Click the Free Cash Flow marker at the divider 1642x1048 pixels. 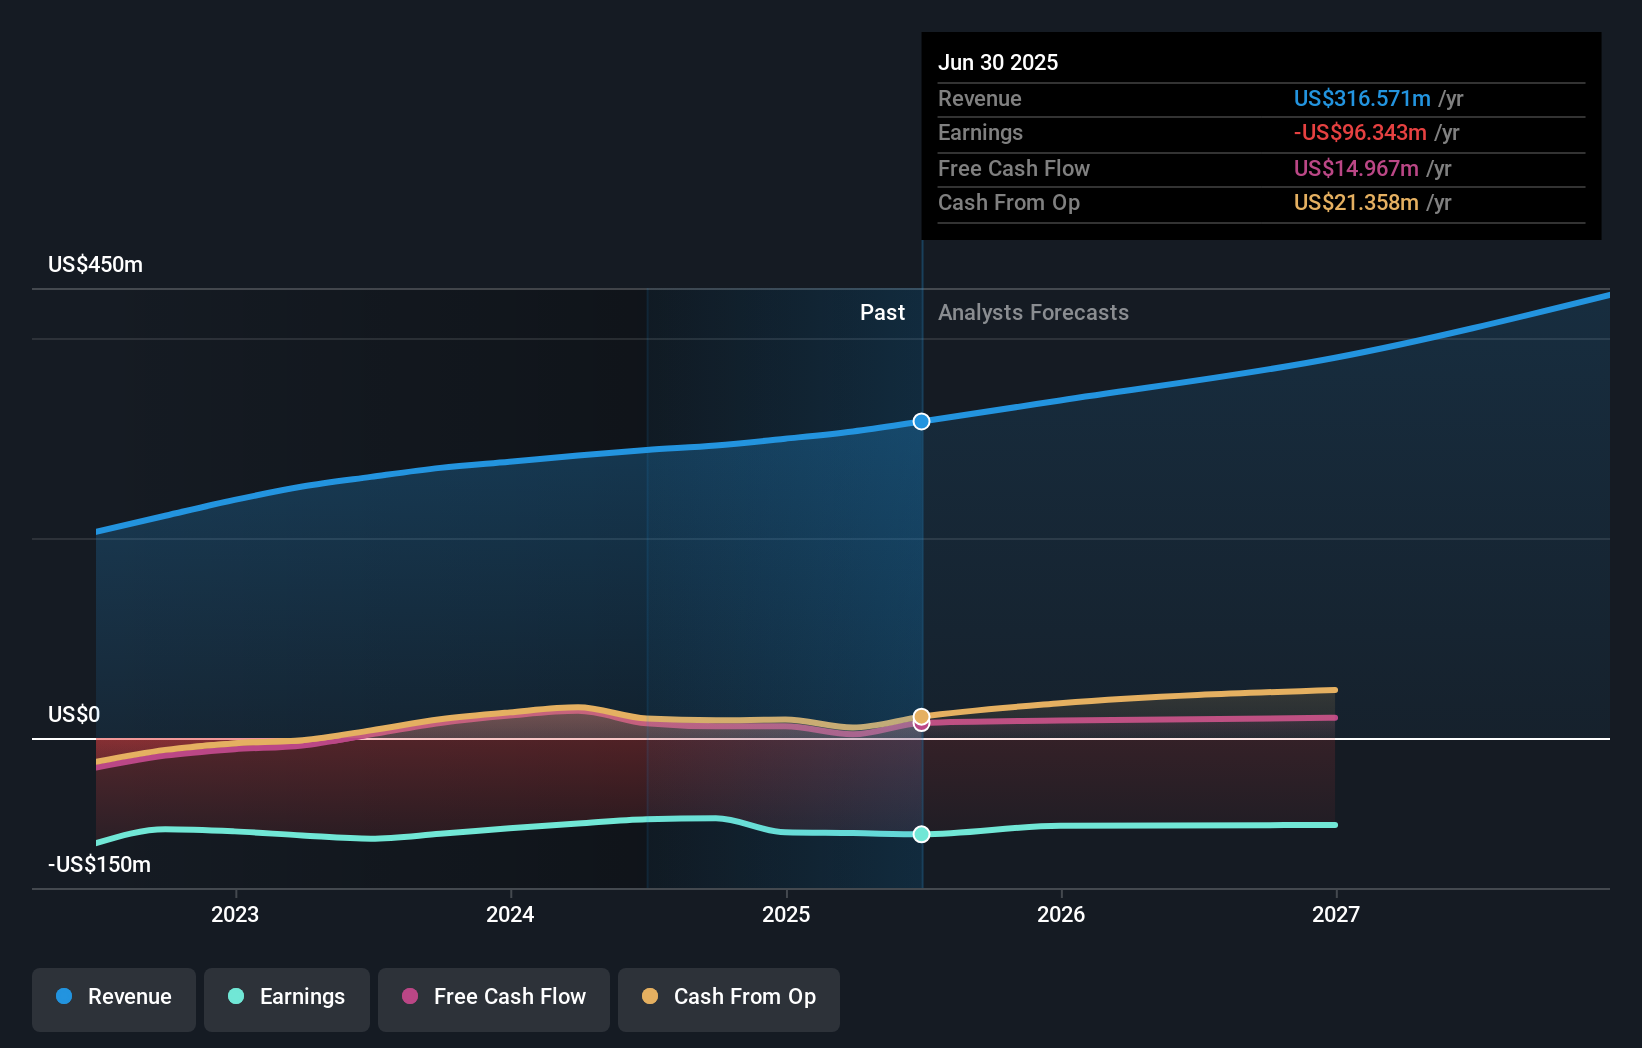click(921, 724)
